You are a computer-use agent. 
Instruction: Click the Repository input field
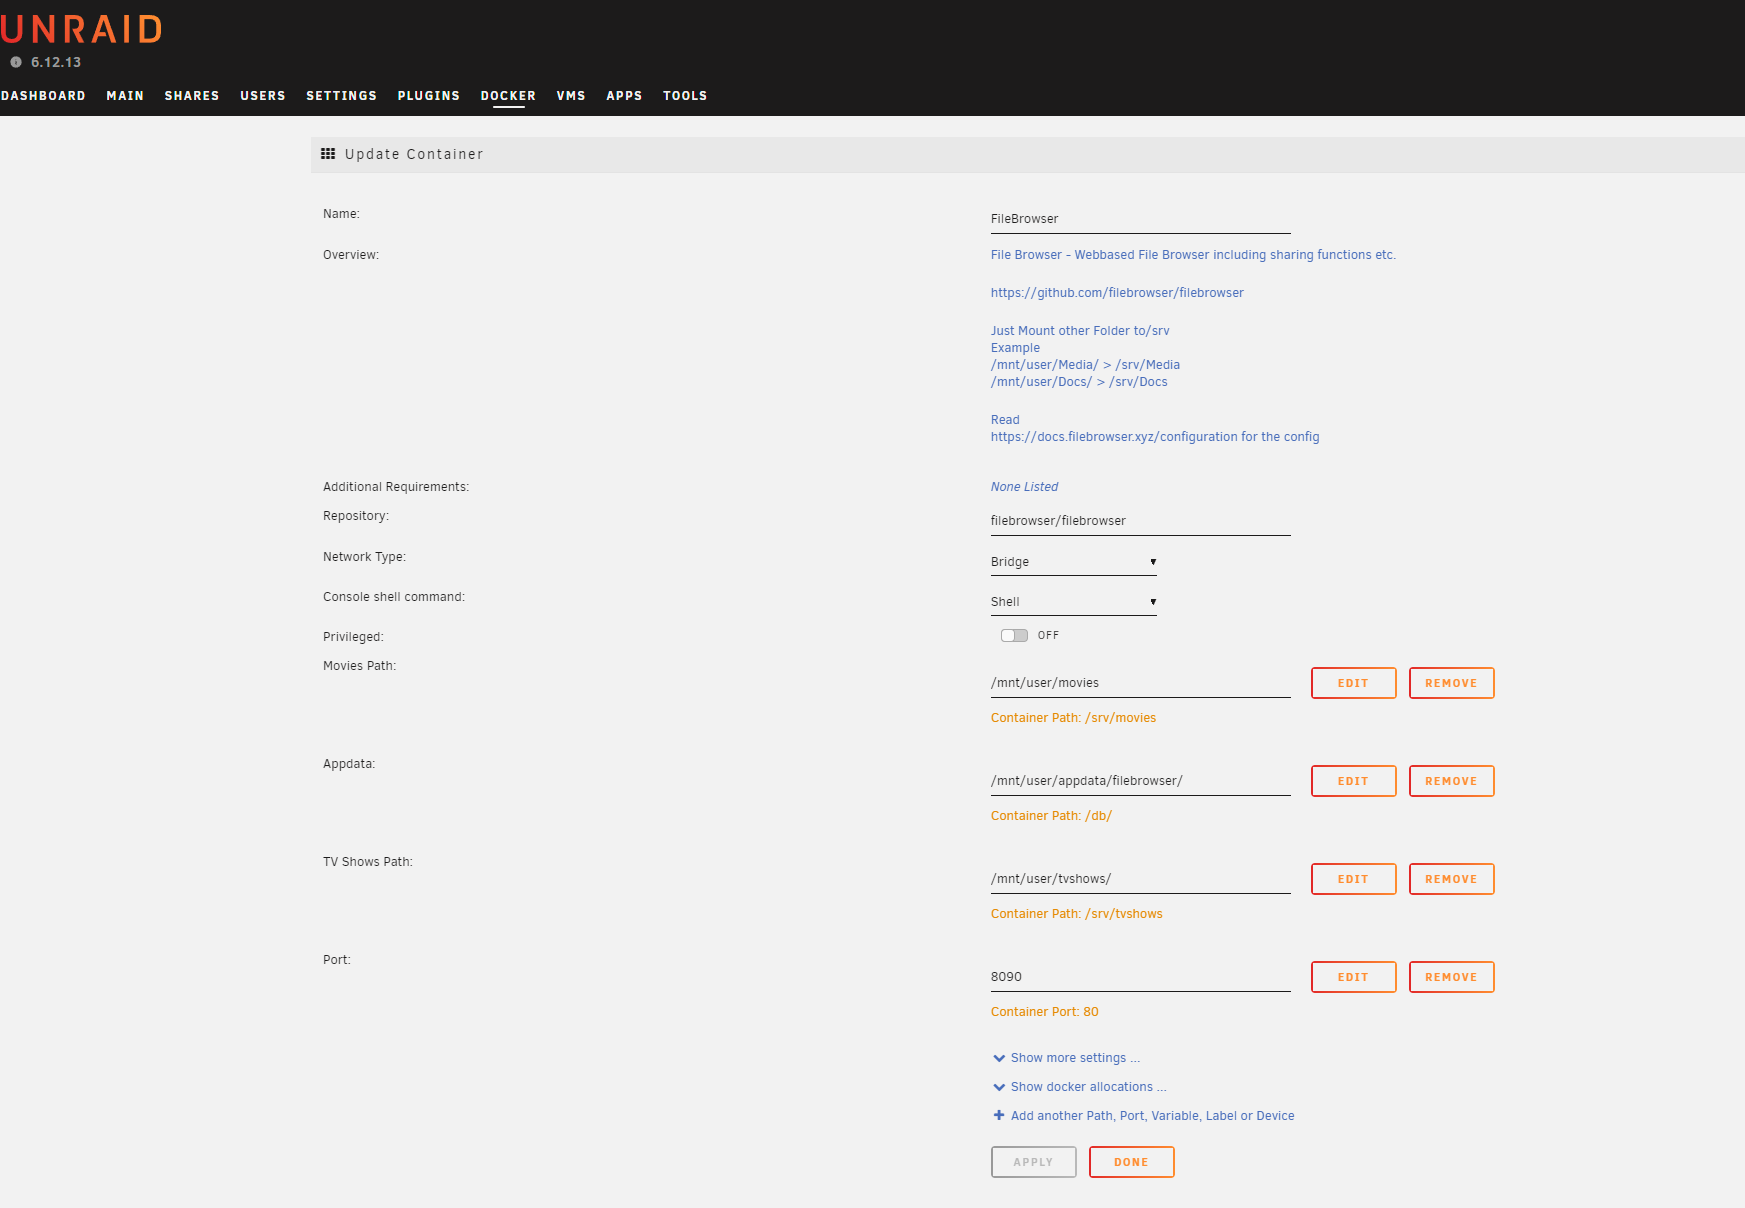(x=1140, y=521)
